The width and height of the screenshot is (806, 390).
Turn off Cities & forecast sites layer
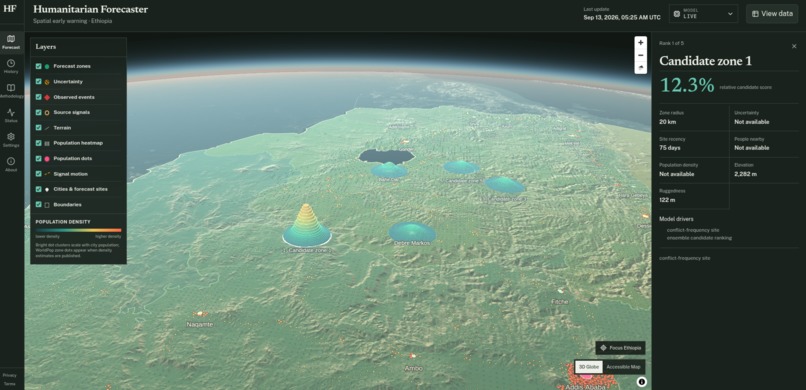(x=39, y=189)
